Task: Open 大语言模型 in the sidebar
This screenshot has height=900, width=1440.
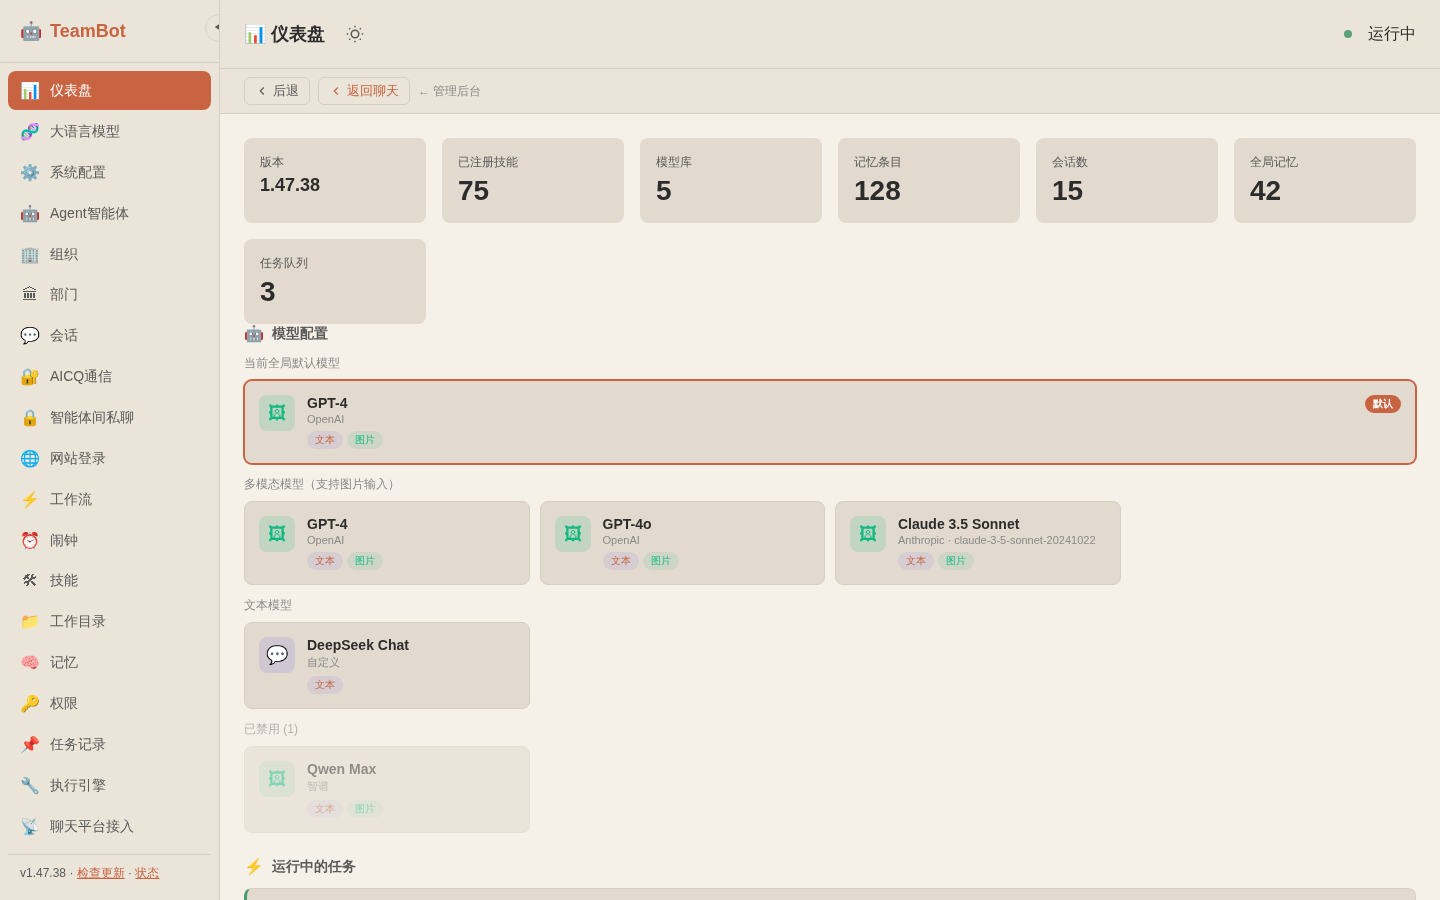Action: tap(109, 131)
